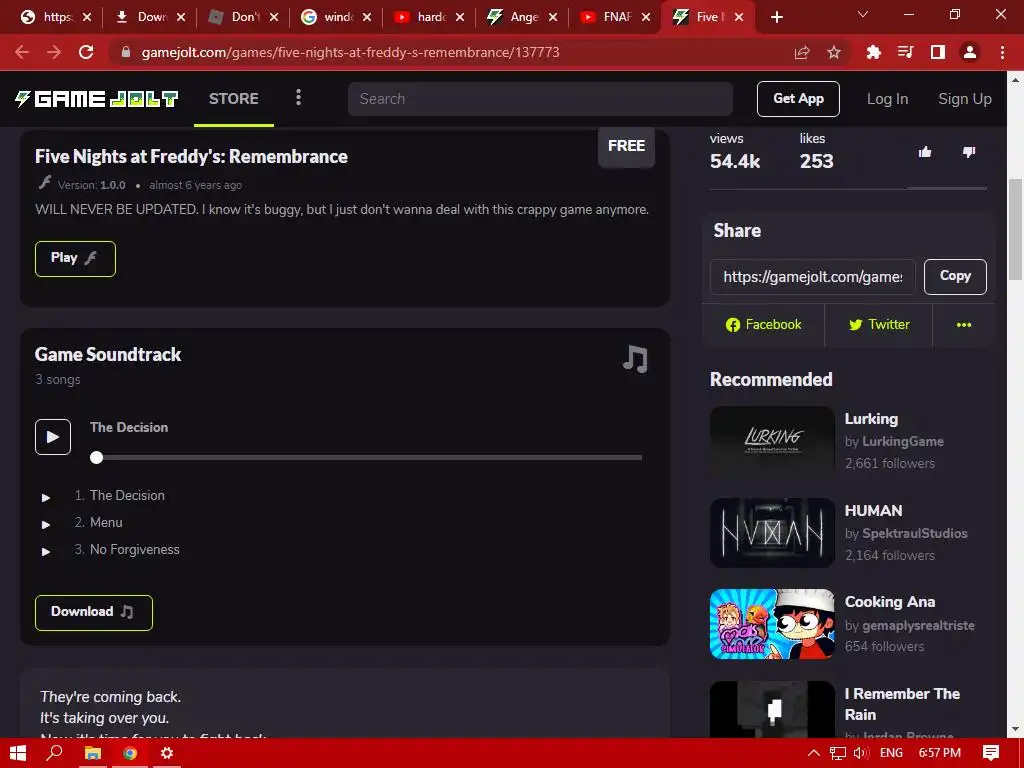Open the tab search chevron
This screenshot has width=1024, height=768.
tap(863, 14)
